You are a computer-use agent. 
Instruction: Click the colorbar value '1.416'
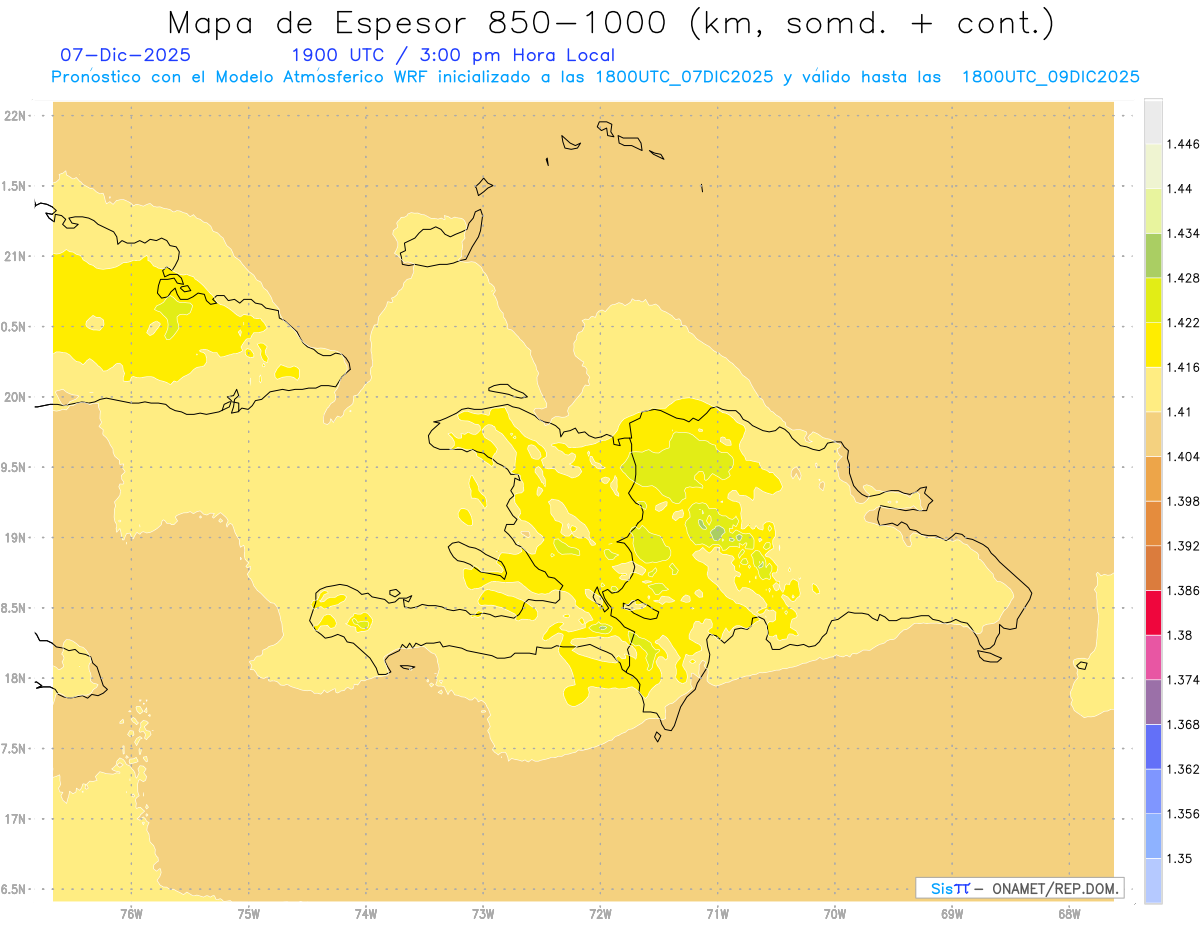[1182, 367]
